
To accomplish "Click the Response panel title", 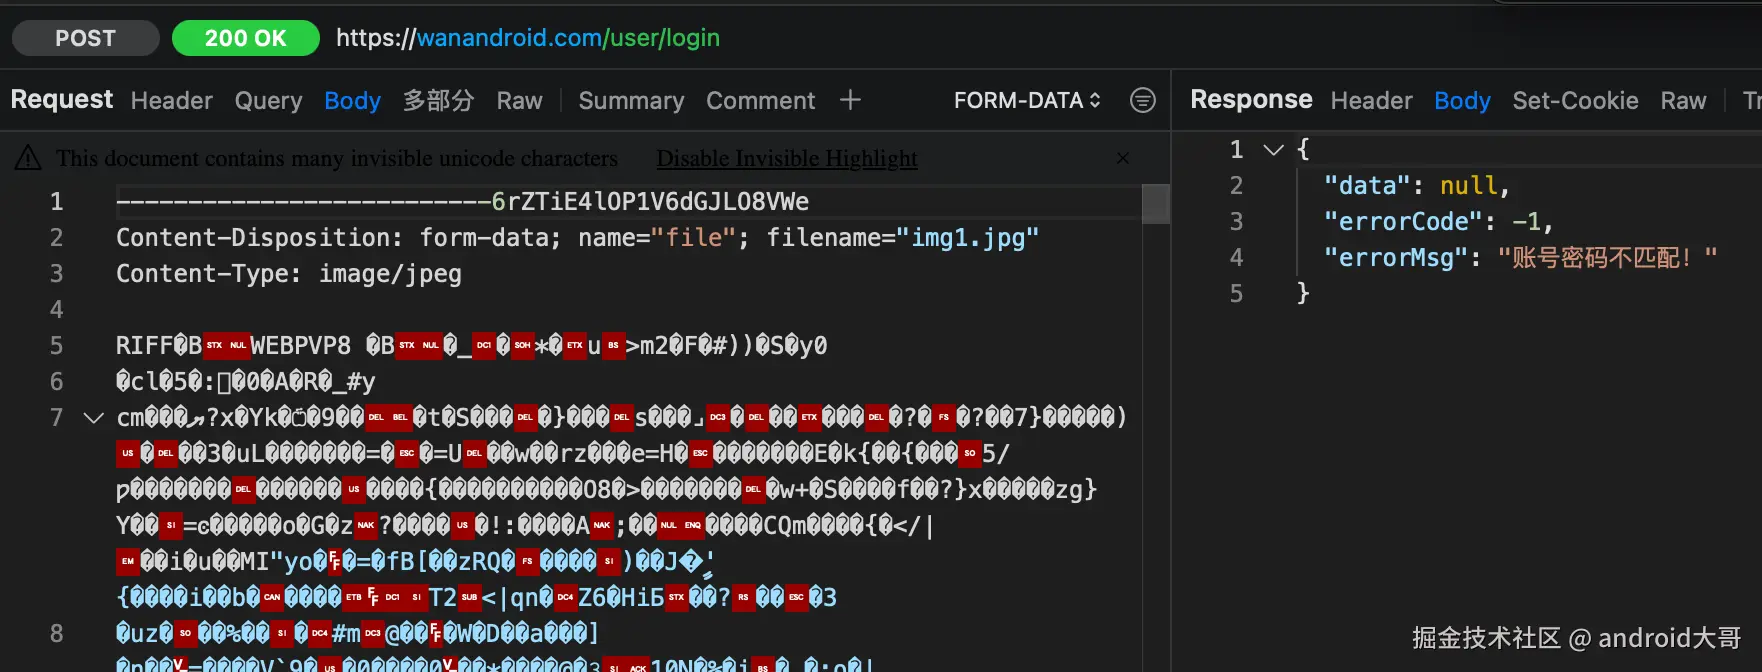I will [1250, 99].
